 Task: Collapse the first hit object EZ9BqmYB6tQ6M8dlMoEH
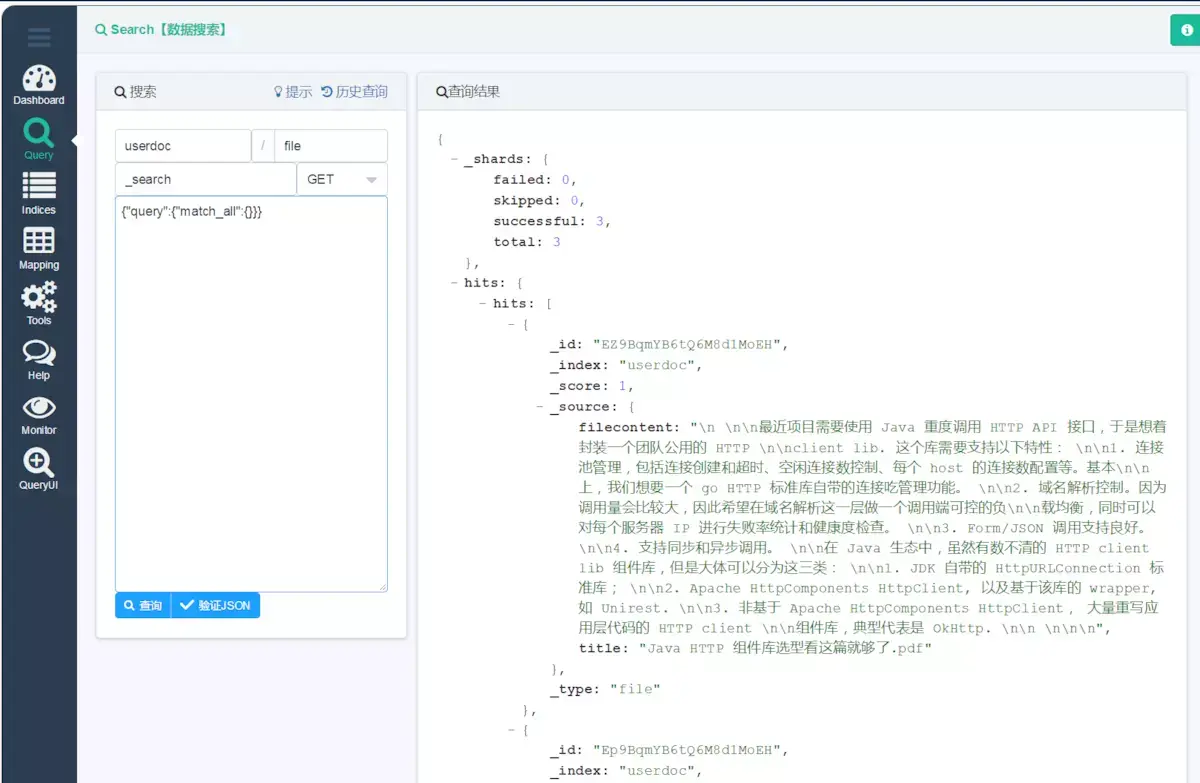point(512,325)
